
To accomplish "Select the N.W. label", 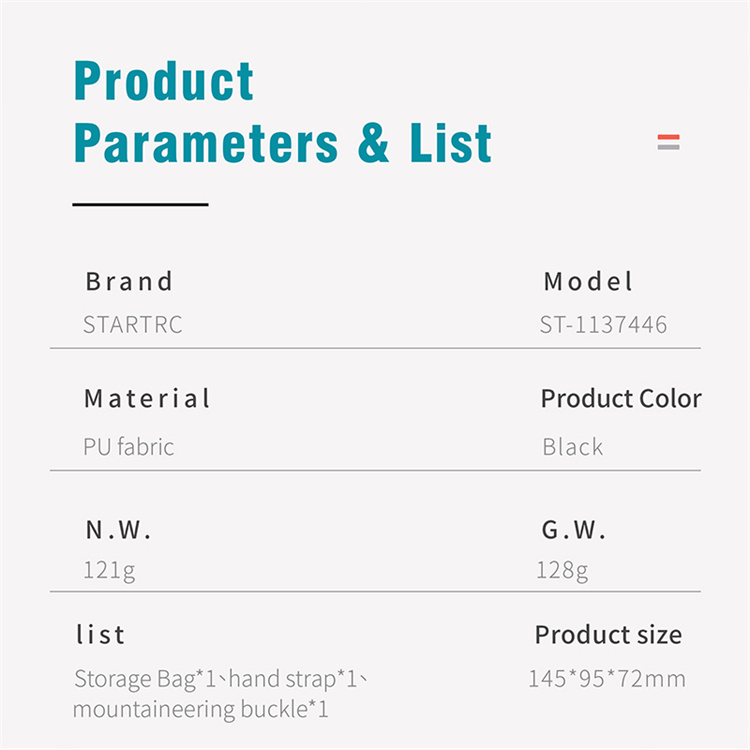I will tap(118, 530).
